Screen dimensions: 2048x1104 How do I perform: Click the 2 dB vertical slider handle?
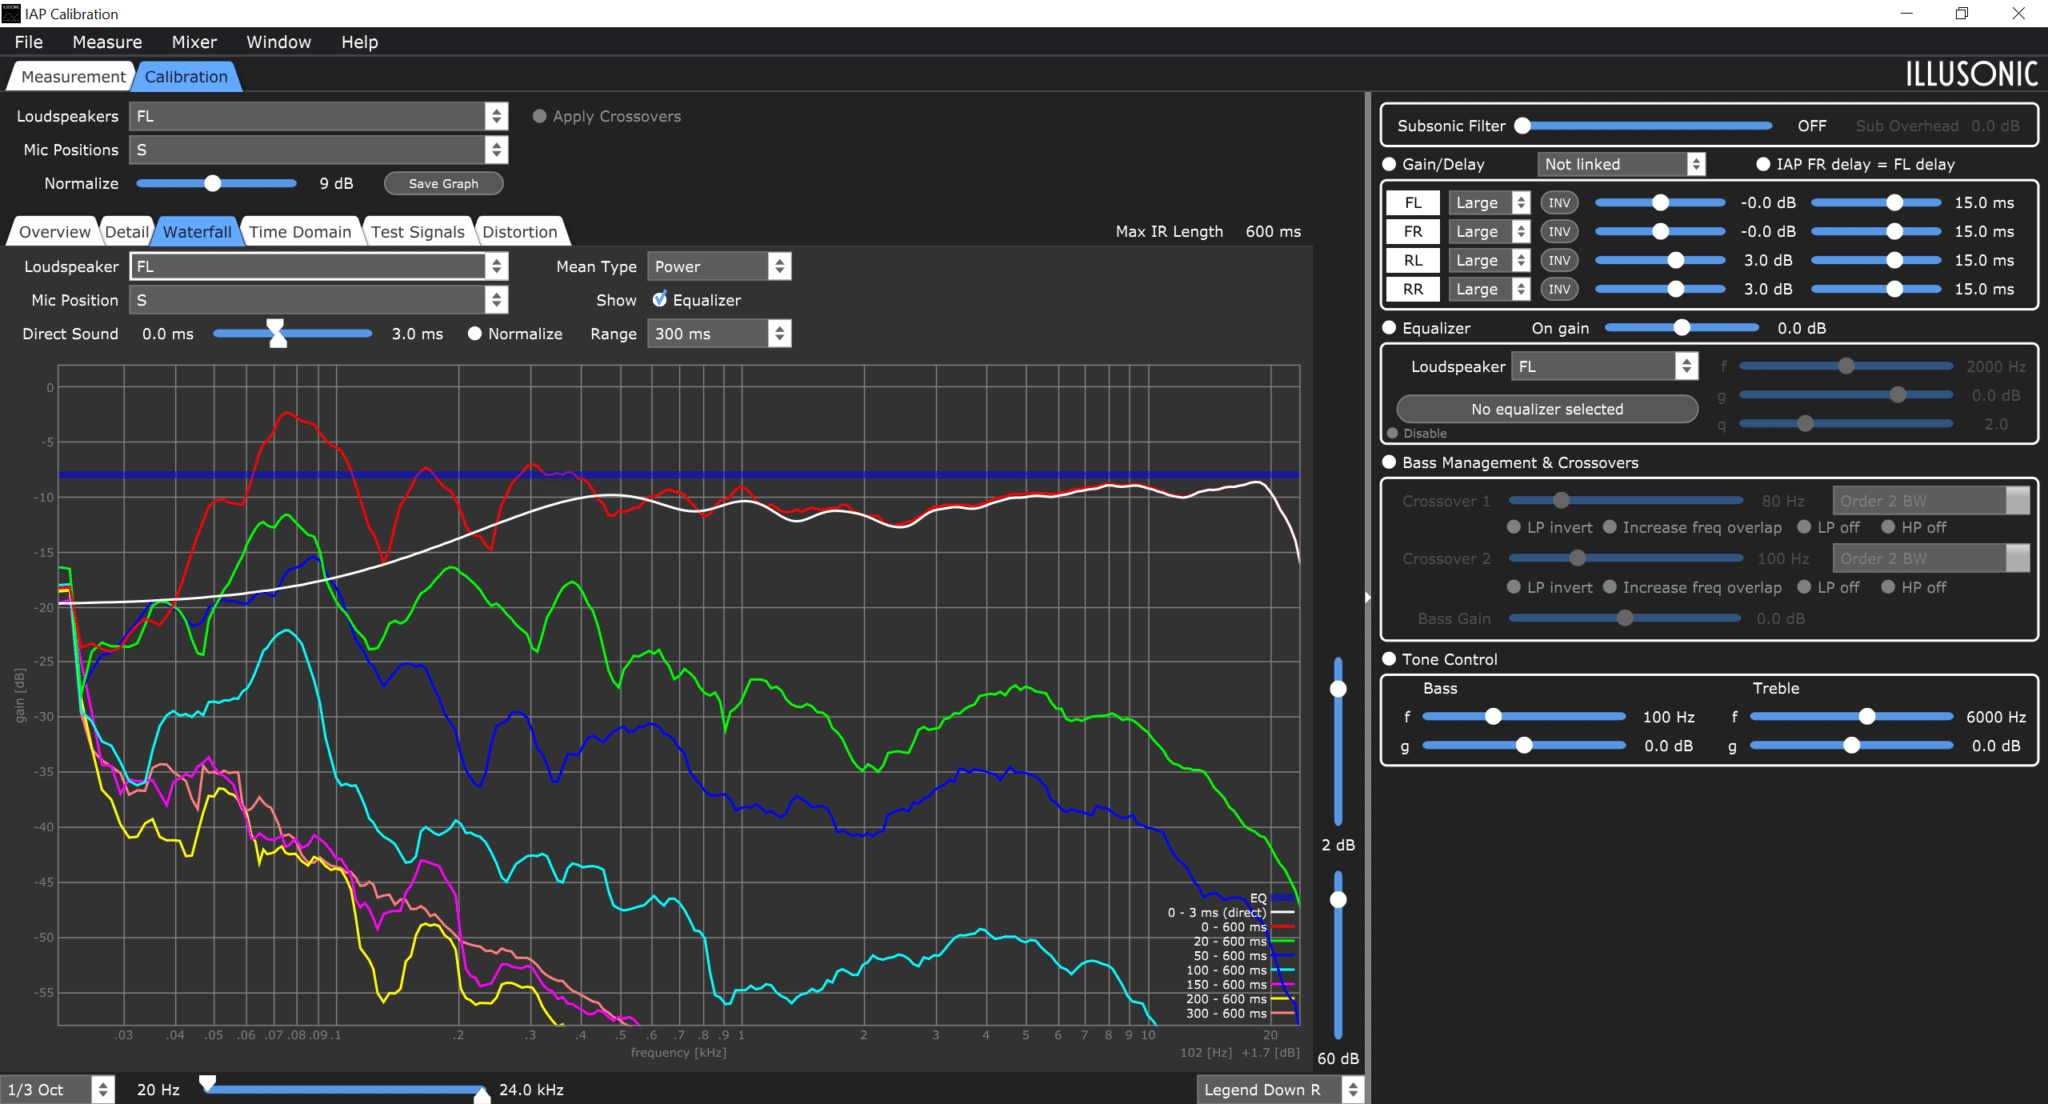(1338, 689)
